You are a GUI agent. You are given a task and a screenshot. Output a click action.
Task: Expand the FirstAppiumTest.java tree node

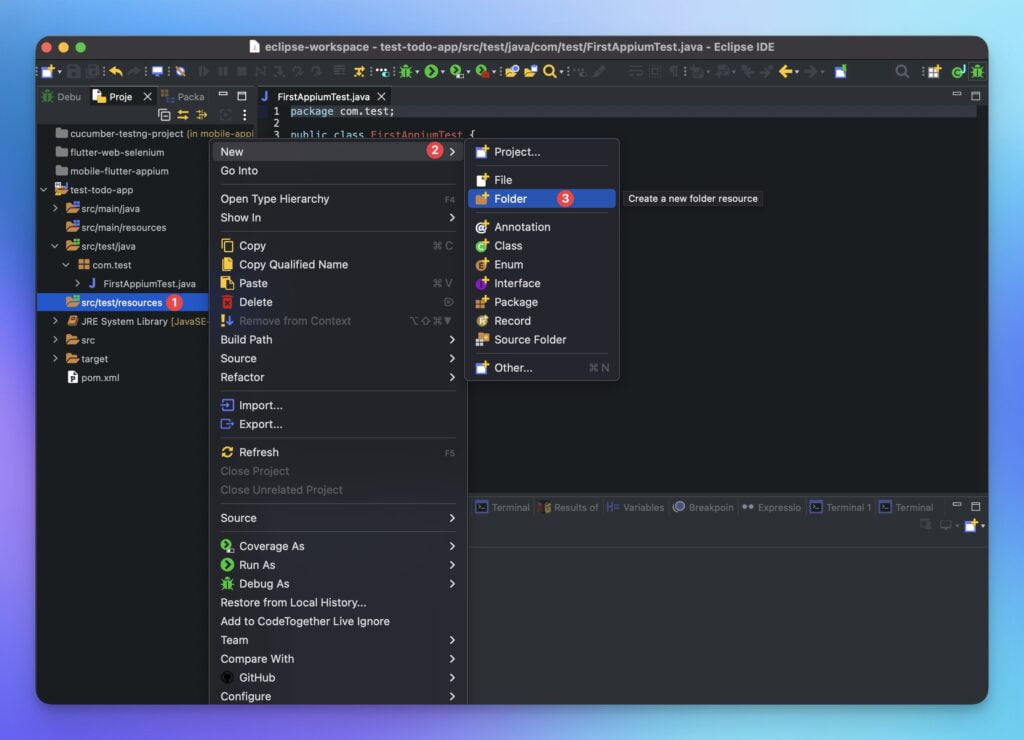tap(77, 283)
